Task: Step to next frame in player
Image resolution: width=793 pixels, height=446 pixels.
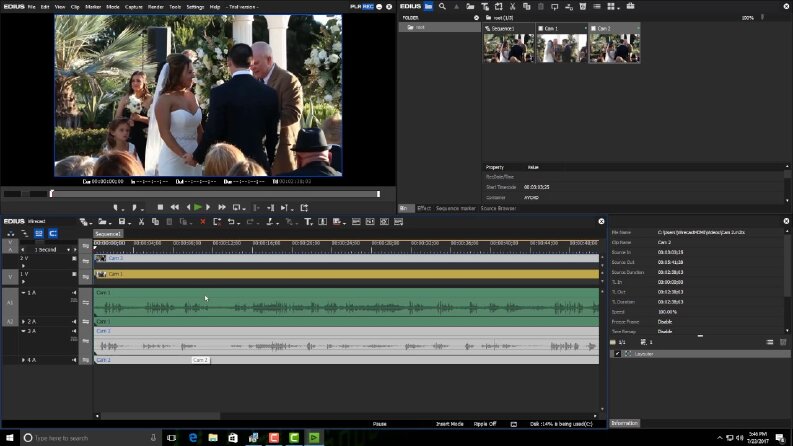Action: click(x=208, y=207)
